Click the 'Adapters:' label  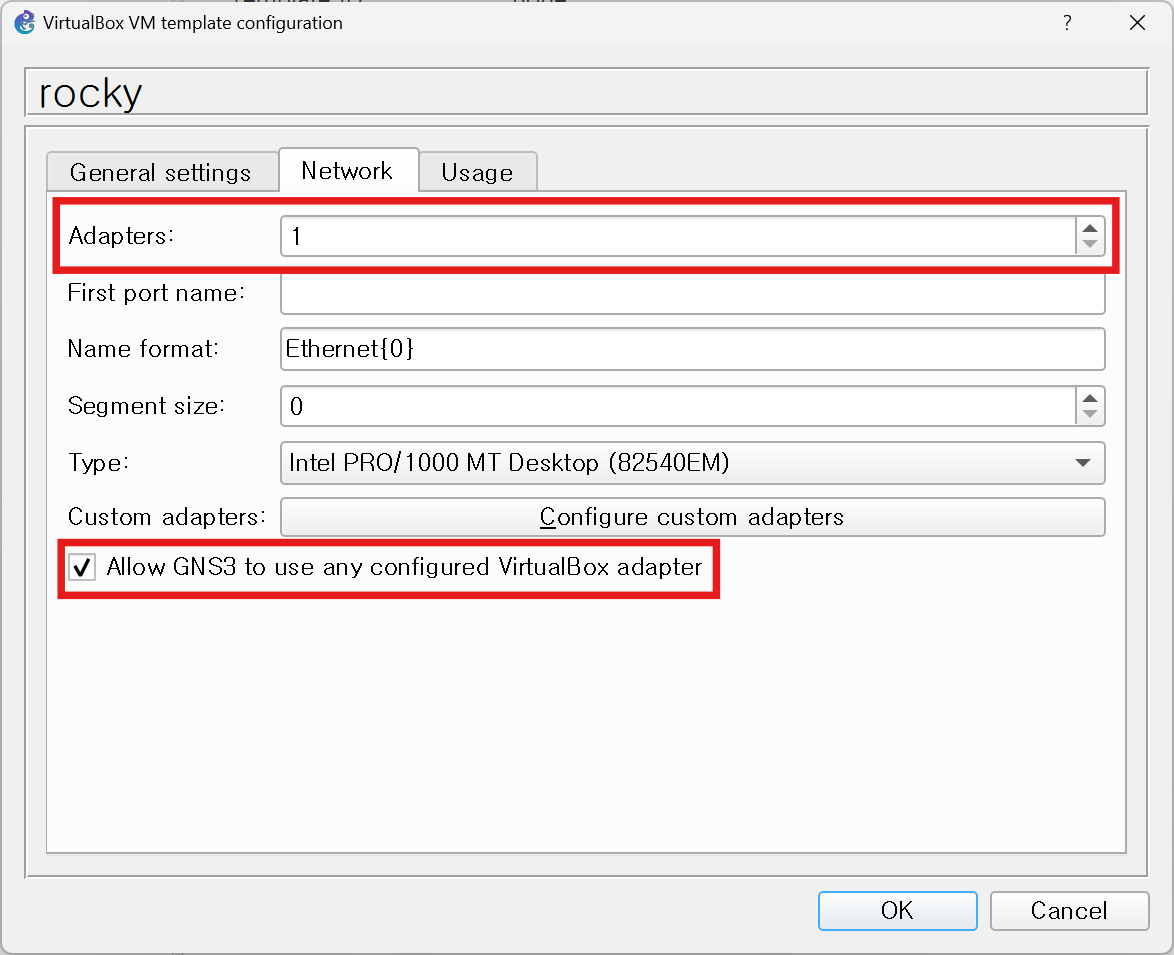[121, 236]
